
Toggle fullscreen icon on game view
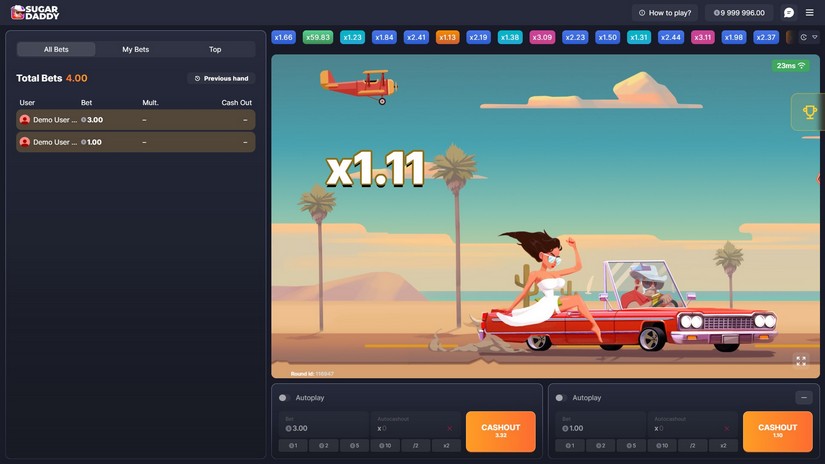801,360
